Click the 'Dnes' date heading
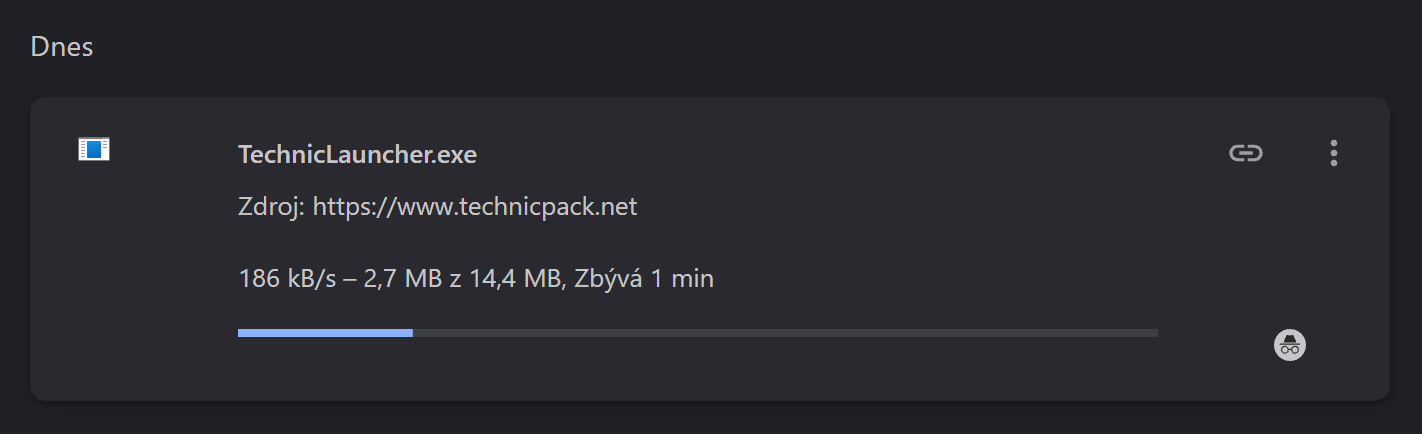 61,47
